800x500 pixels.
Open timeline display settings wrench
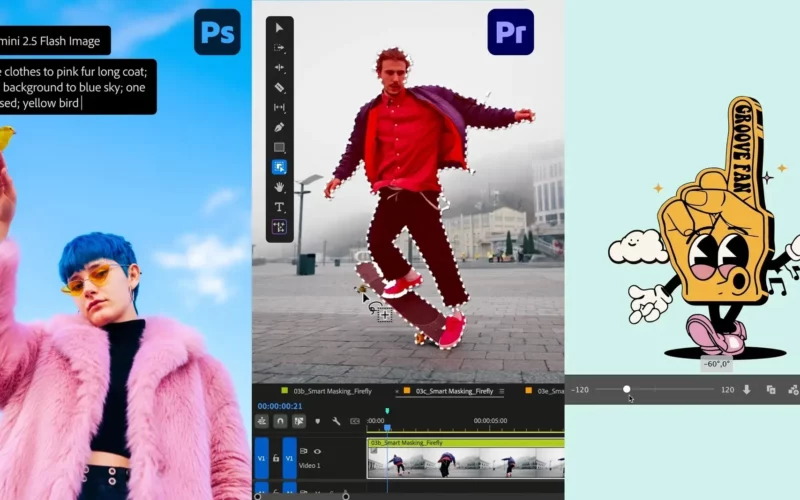coord(336,421)
